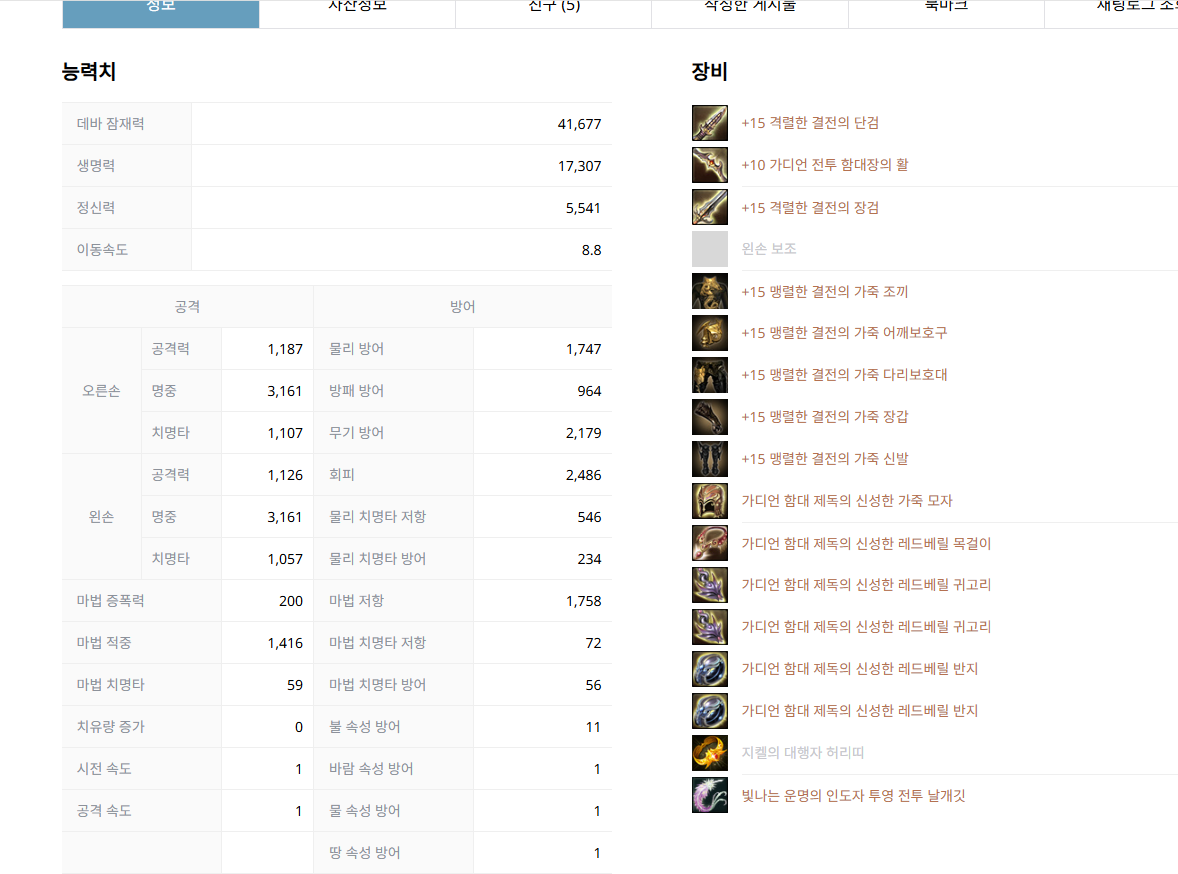
Task: Click the 가죽 어깨보호구 shoulder icon
Action: (709, 333)
